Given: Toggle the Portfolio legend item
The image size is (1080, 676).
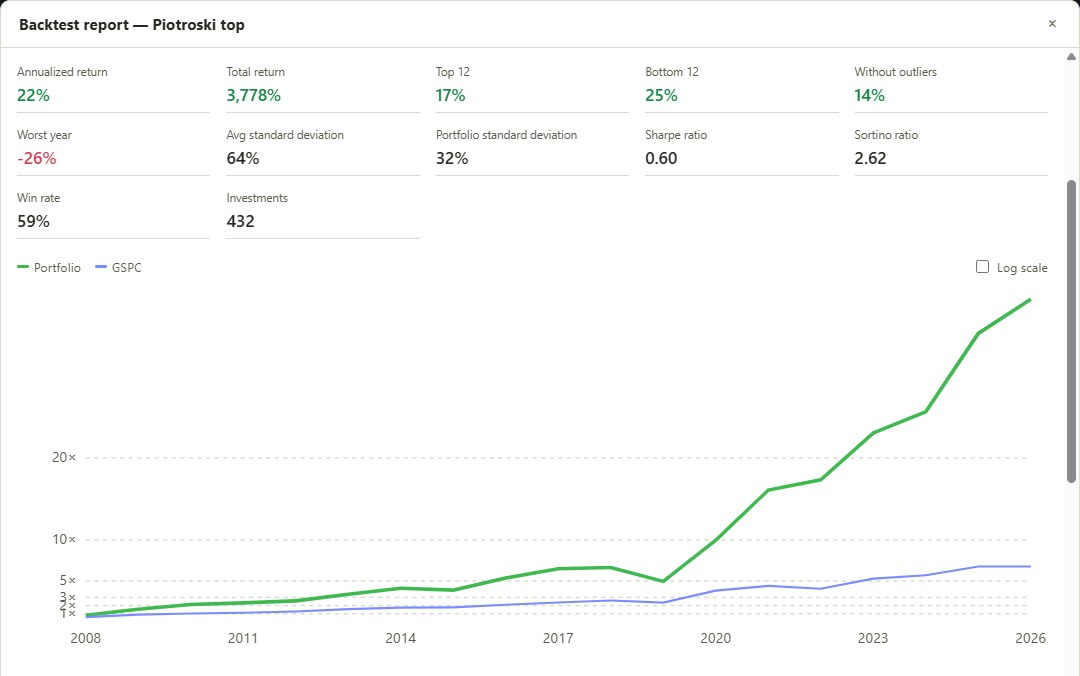Looking at the screenshot, I should click(x=49, y=267).
